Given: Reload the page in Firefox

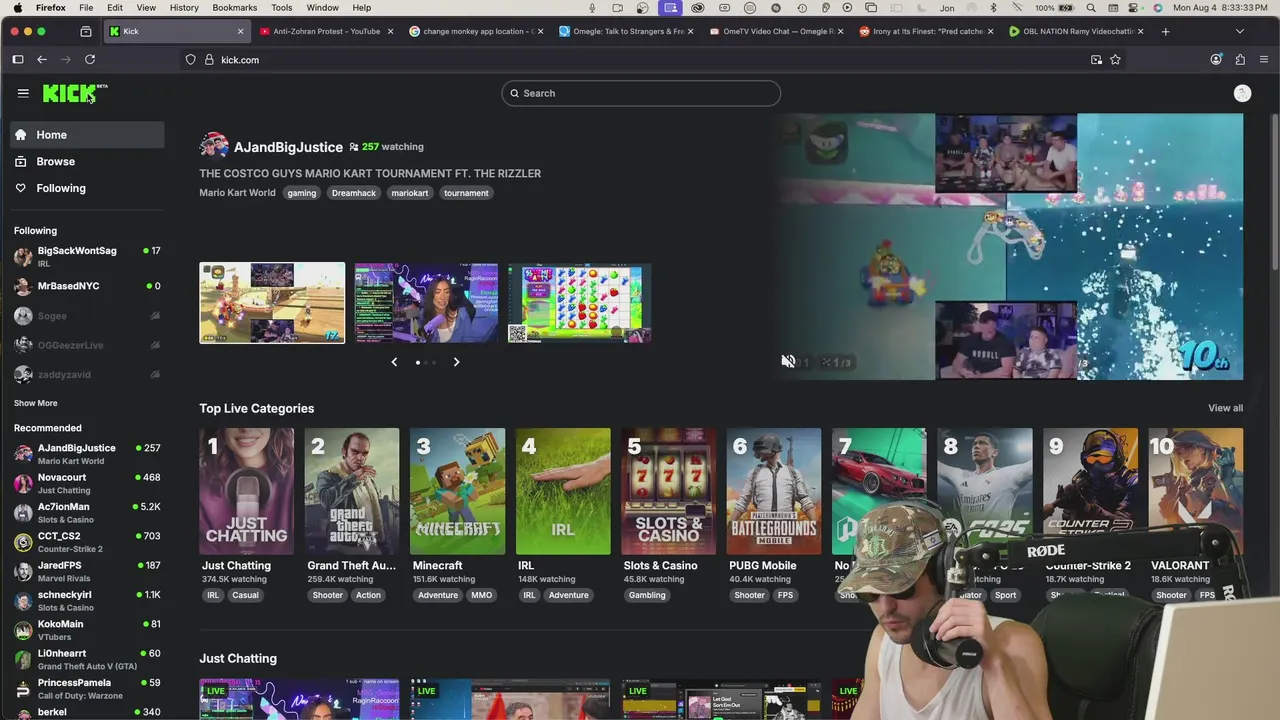Looking at the screenshot, I should [x=90, y=59].
